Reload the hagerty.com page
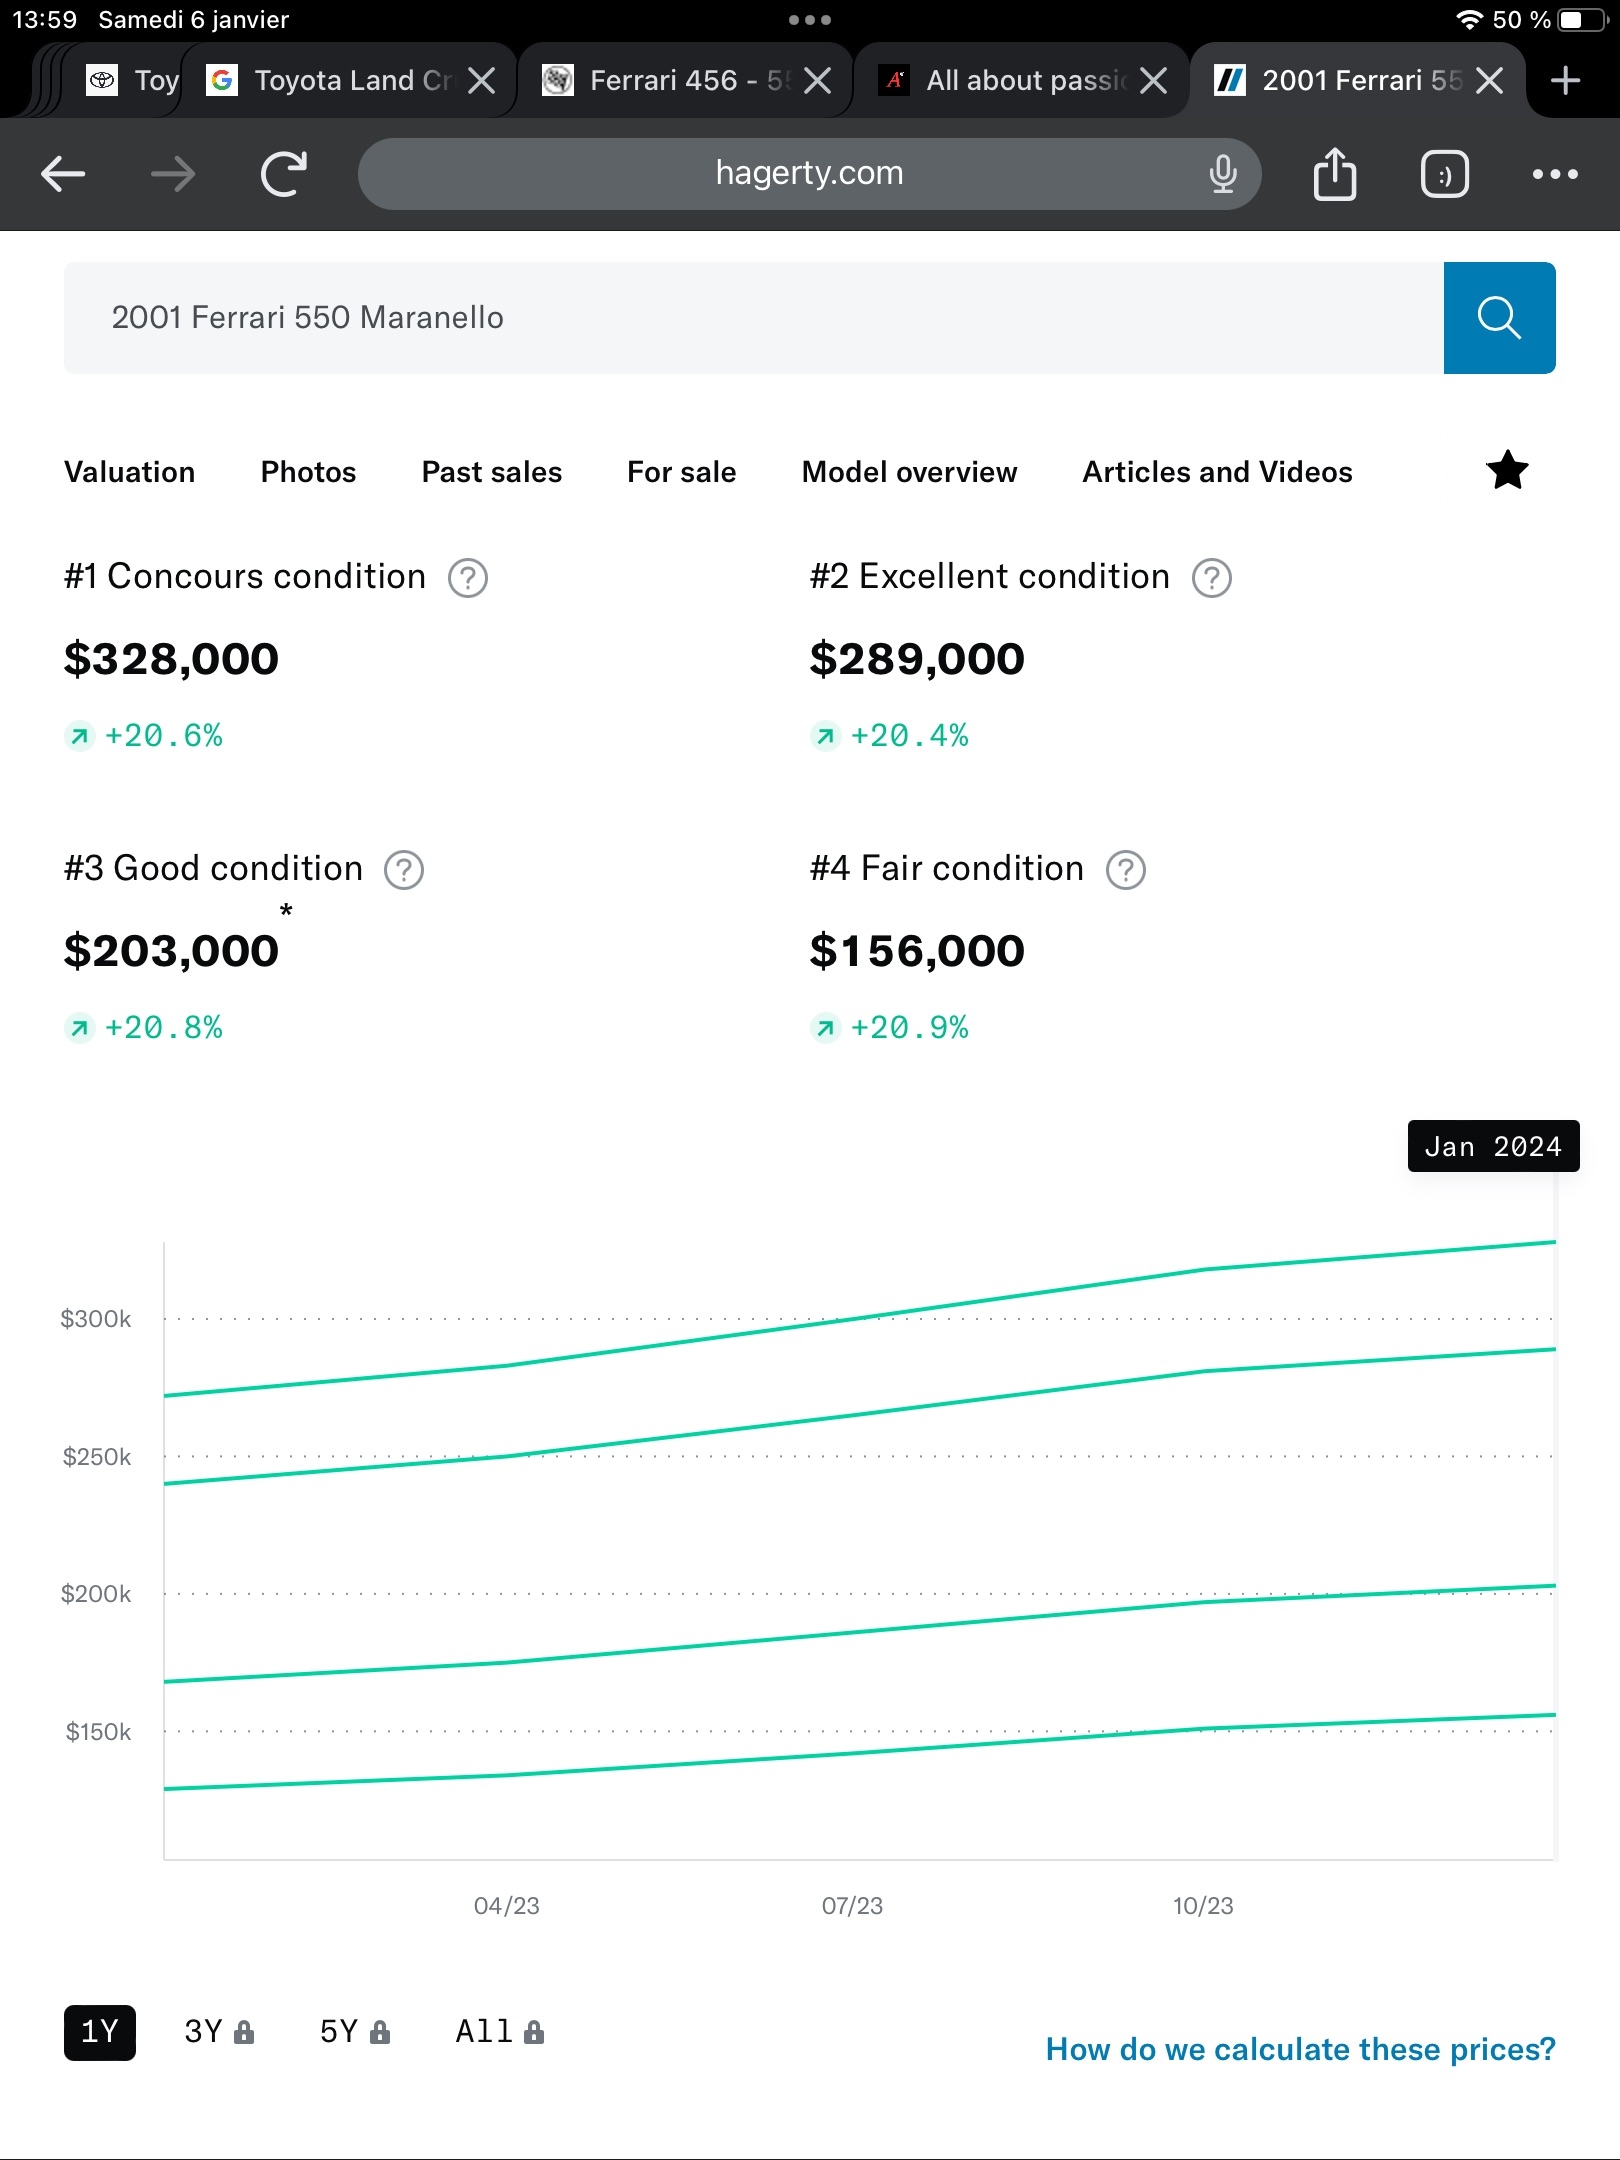The width and height of the screenshot is (1620, 2160). (284, 174)
